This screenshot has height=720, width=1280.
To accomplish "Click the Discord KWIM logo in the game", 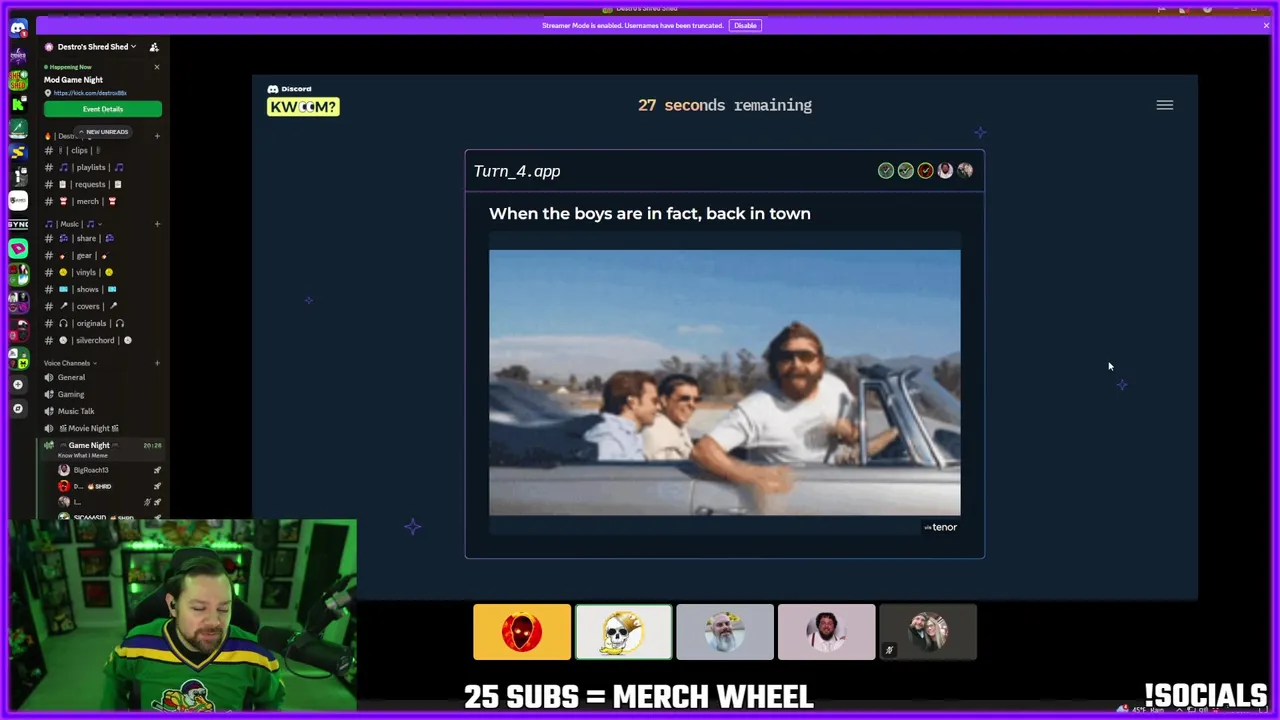I will (x=303, y=101).
